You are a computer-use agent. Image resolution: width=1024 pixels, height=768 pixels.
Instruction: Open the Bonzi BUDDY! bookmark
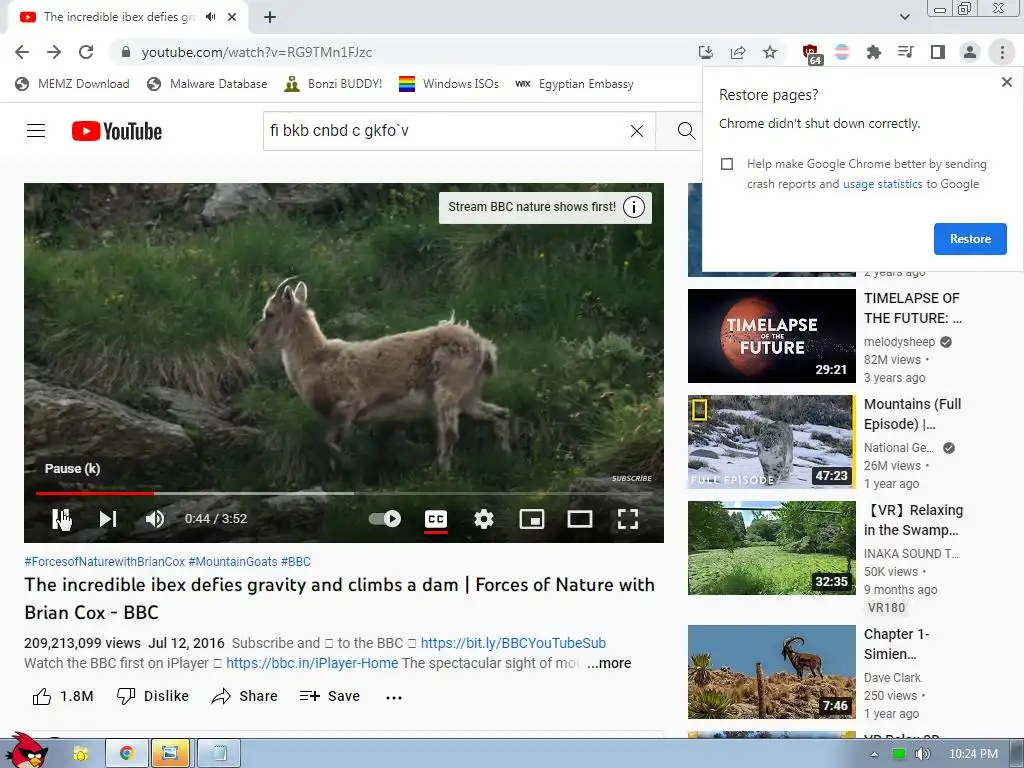(x=333, y=84)
